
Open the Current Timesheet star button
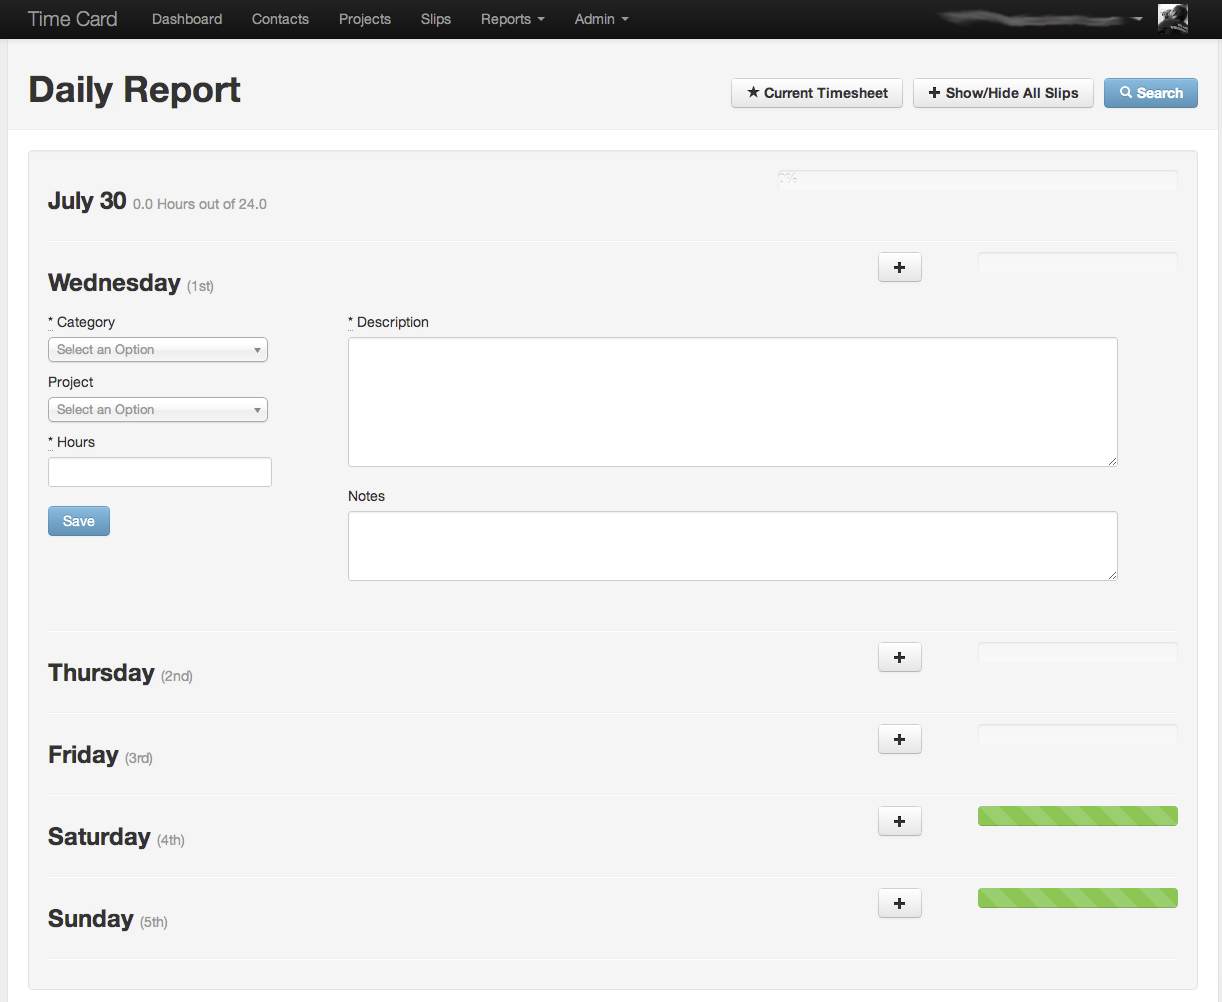pyautogui.click(x=817, y=93)
